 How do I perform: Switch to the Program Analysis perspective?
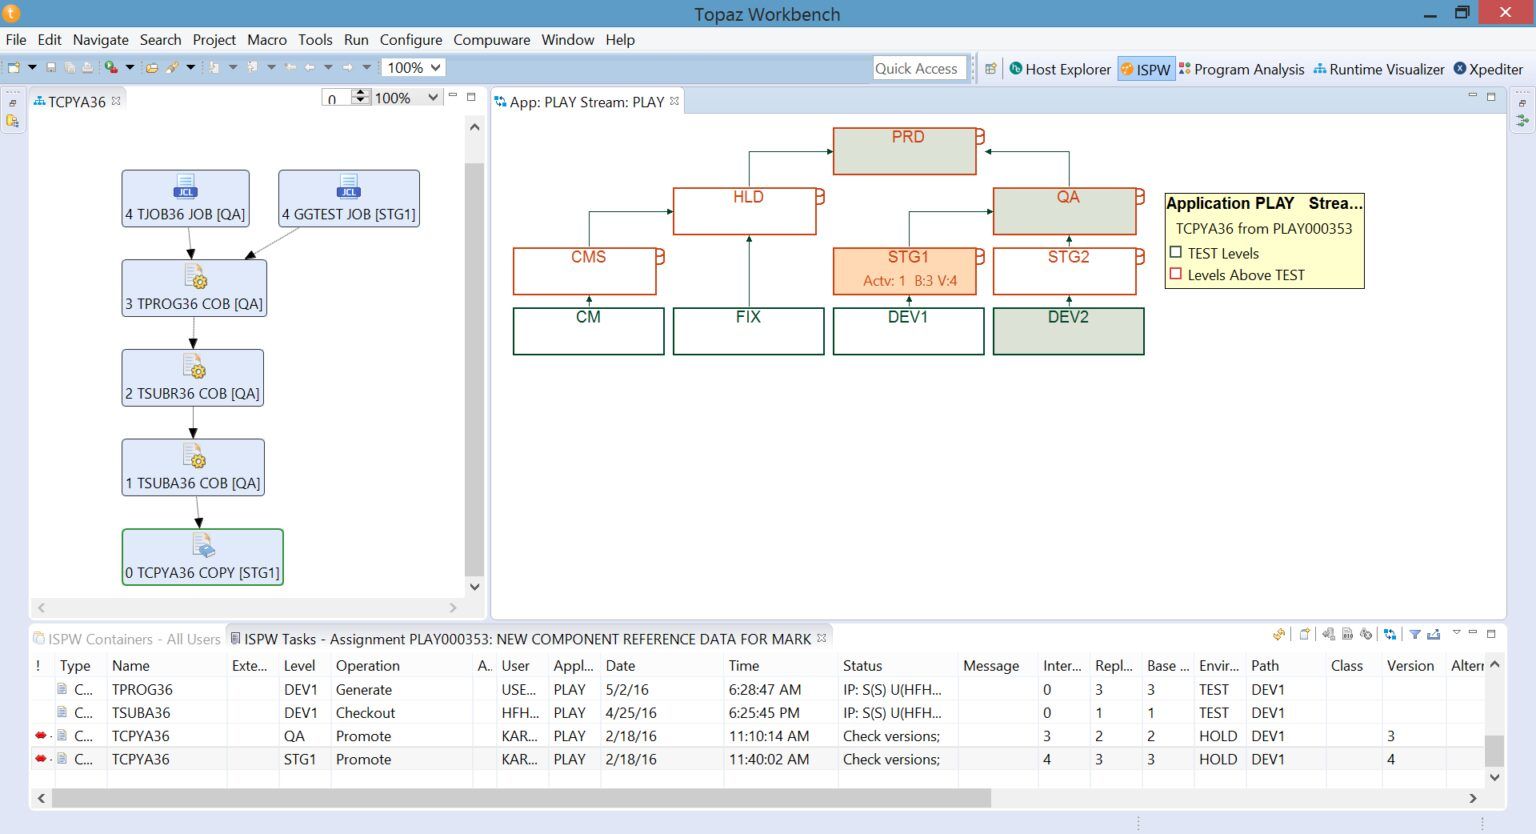(1242, 69)
